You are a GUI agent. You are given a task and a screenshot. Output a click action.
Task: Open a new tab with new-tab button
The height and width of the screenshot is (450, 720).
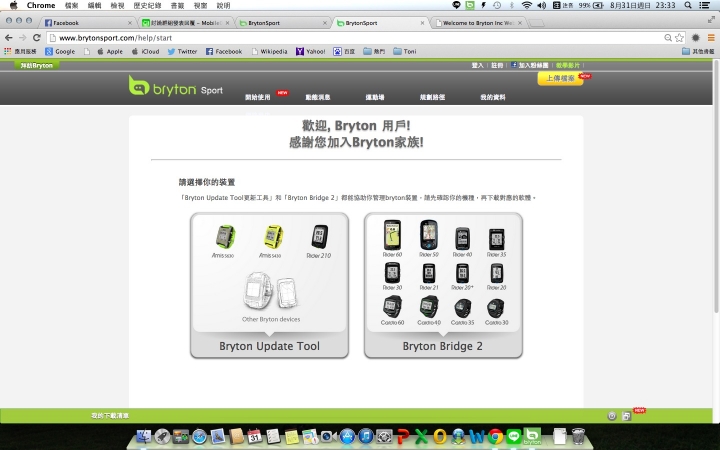coord(537,23)
